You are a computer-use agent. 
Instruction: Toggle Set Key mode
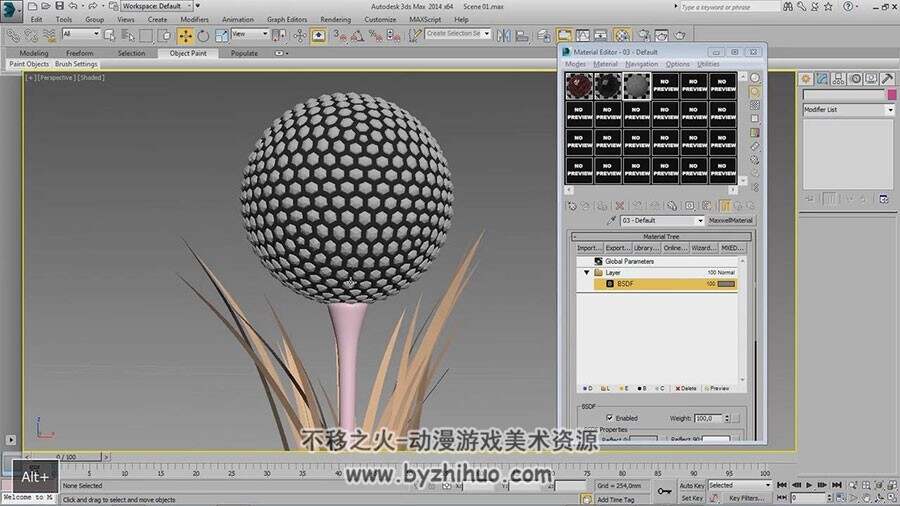692,499
